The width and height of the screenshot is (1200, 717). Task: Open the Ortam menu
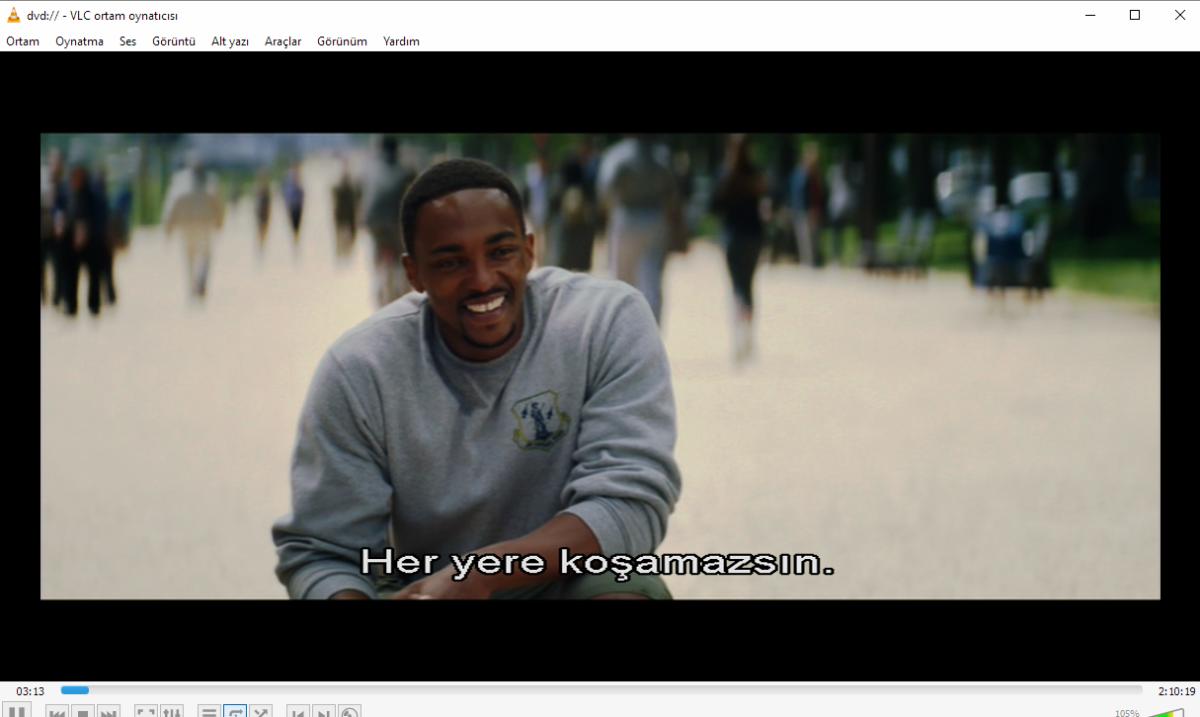pos(23,41)
